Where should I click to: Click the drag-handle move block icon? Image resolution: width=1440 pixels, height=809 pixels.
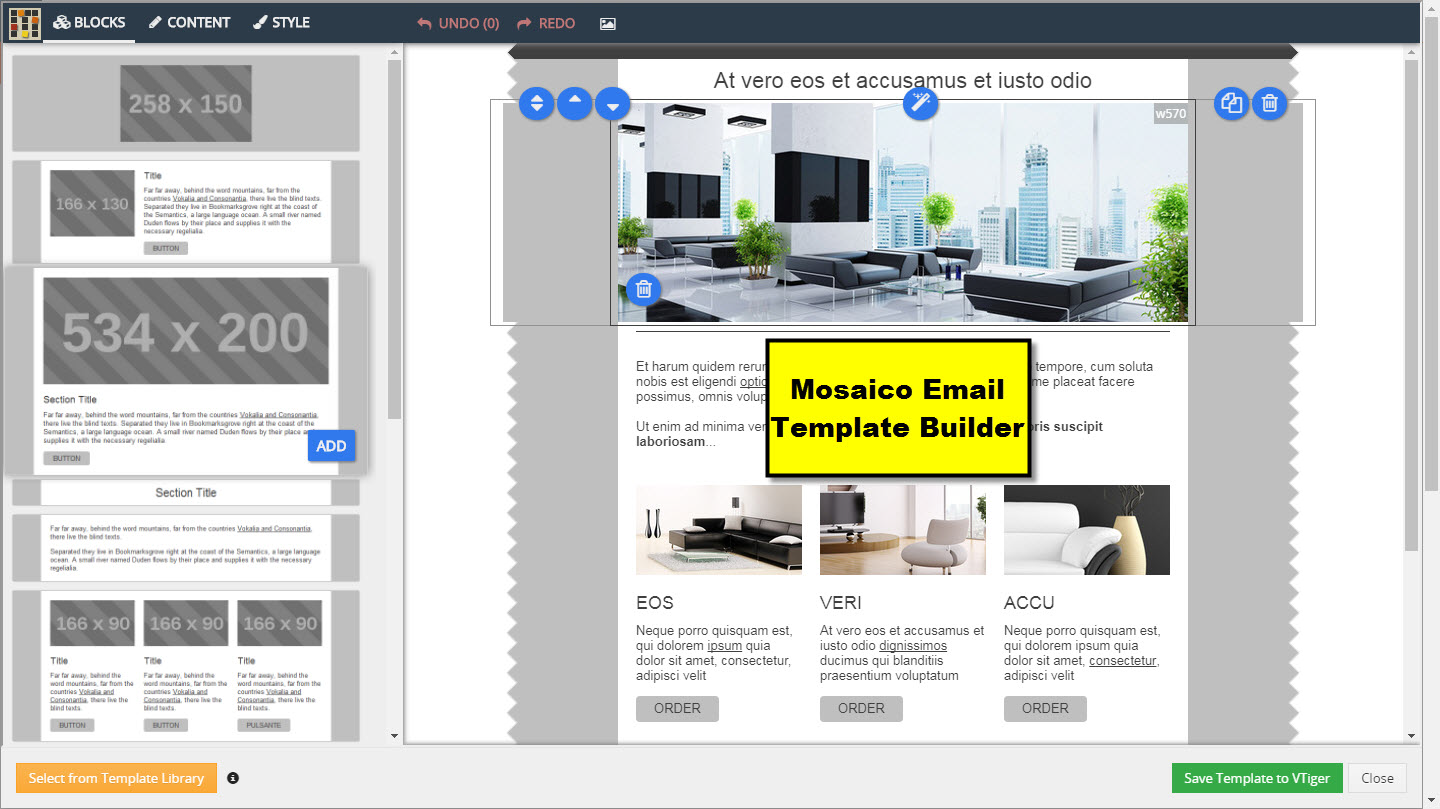[537, 103]
